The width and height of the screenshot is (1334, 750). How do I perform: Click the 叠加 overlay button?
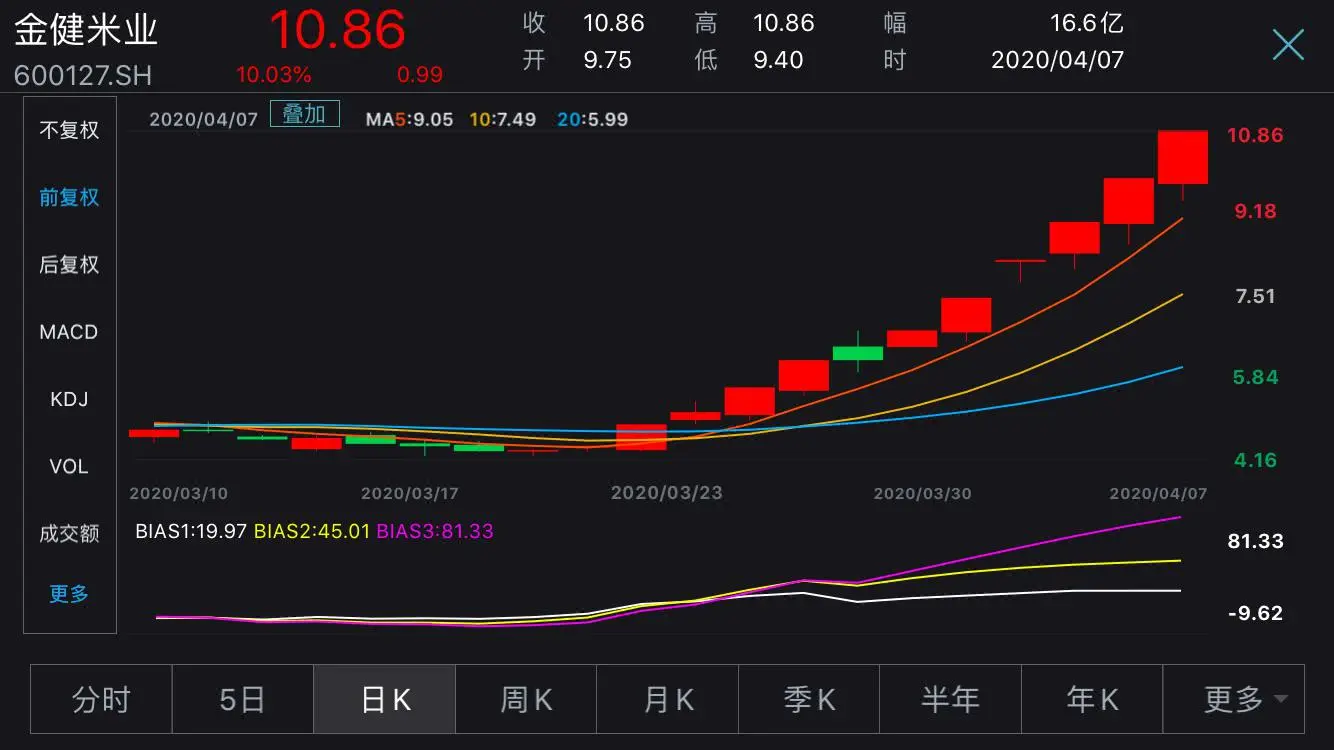[304, 114]
